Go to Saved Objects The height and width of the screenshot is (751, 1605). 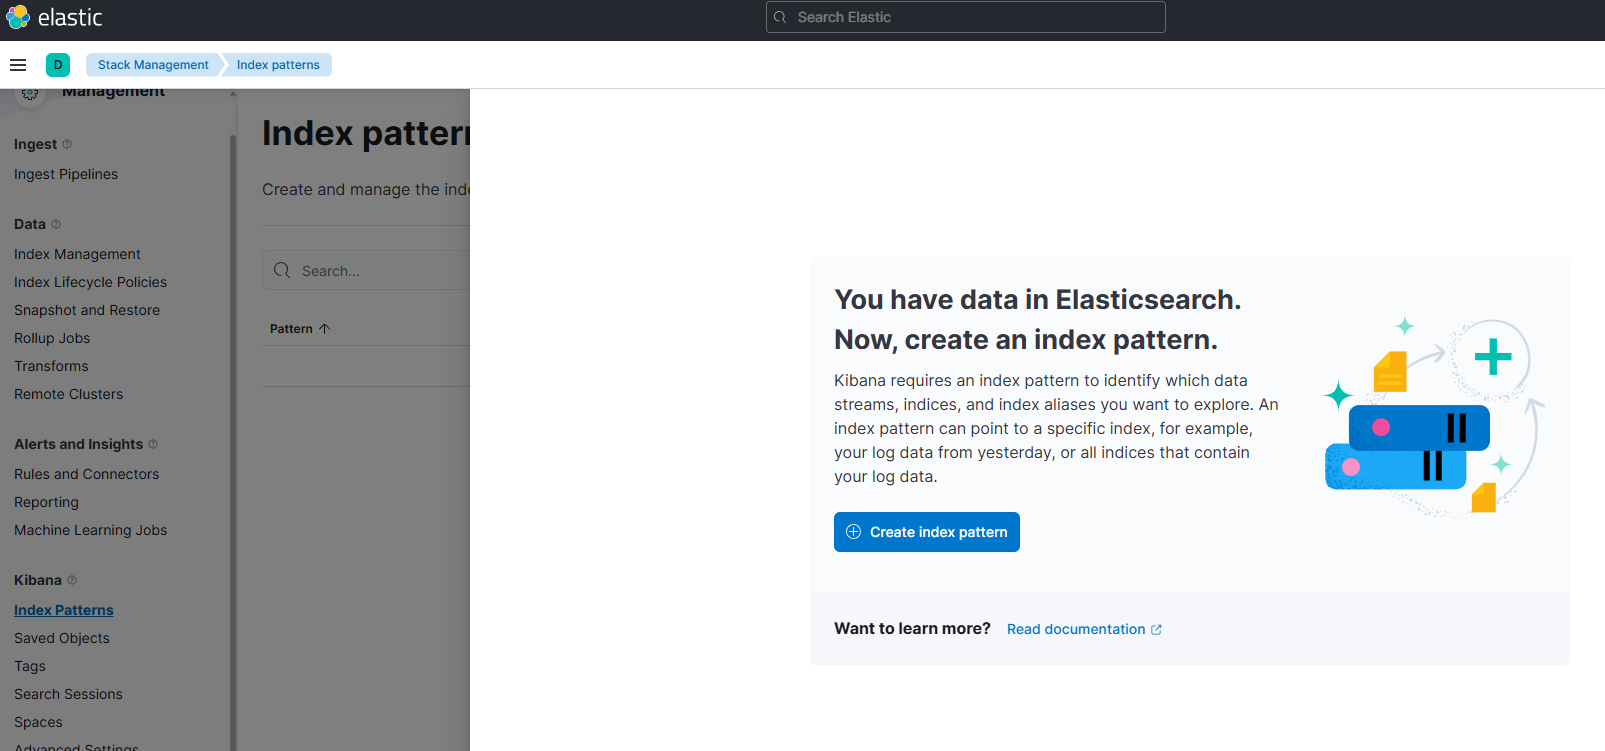pyautogui.click(x=62, y=638)
